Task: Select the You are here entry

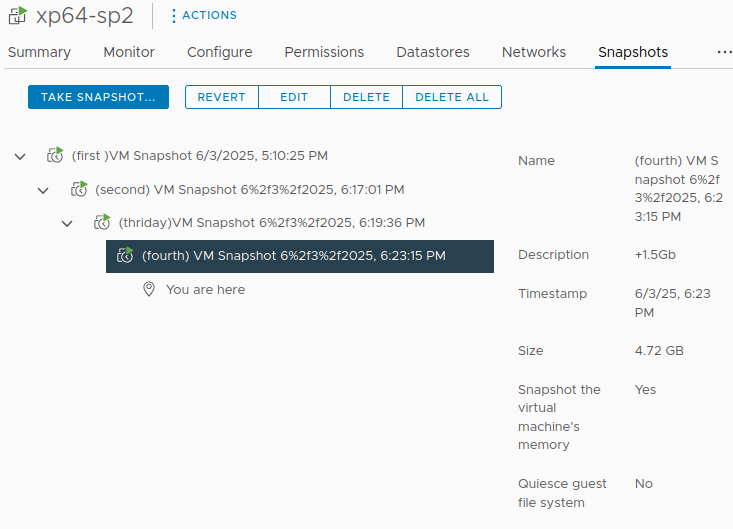Action: pyautogui.click(x=205, y=289)
